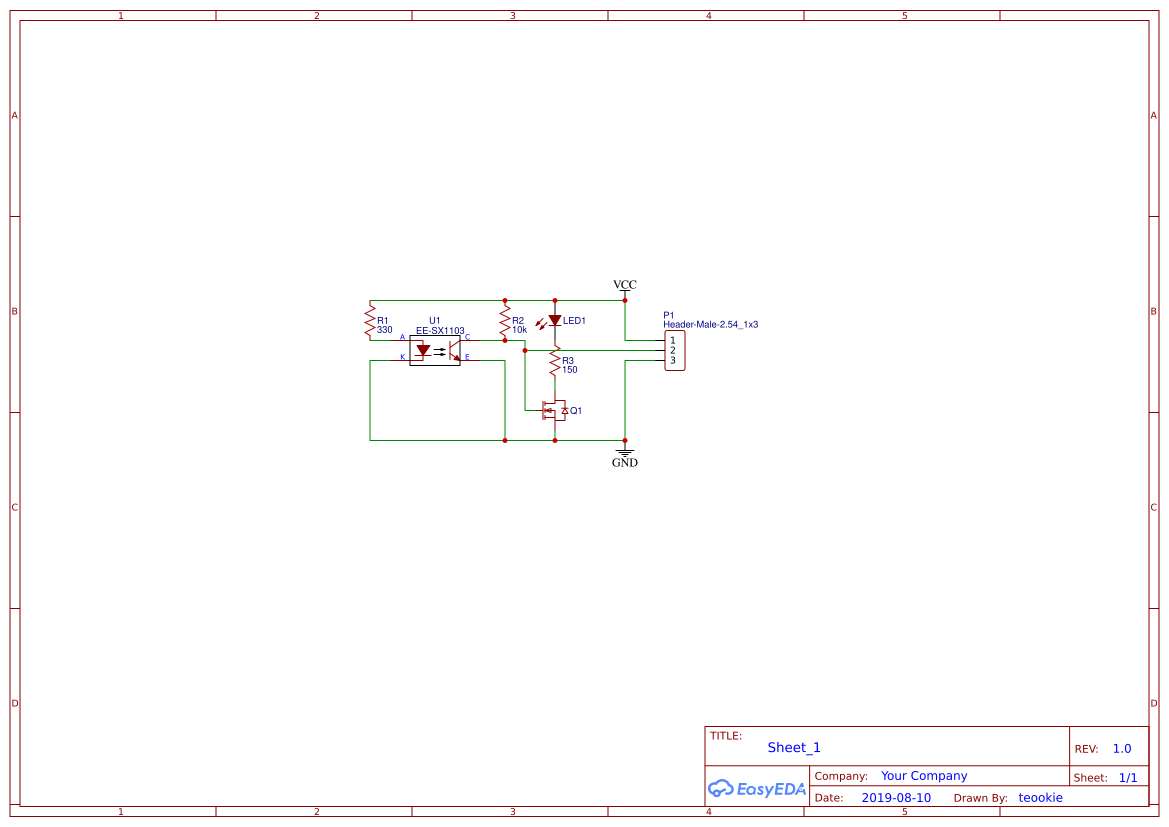Screen dimensions: 1169x827
Task: Click the 'R1' designator label
Action: [x=382, y=321]
